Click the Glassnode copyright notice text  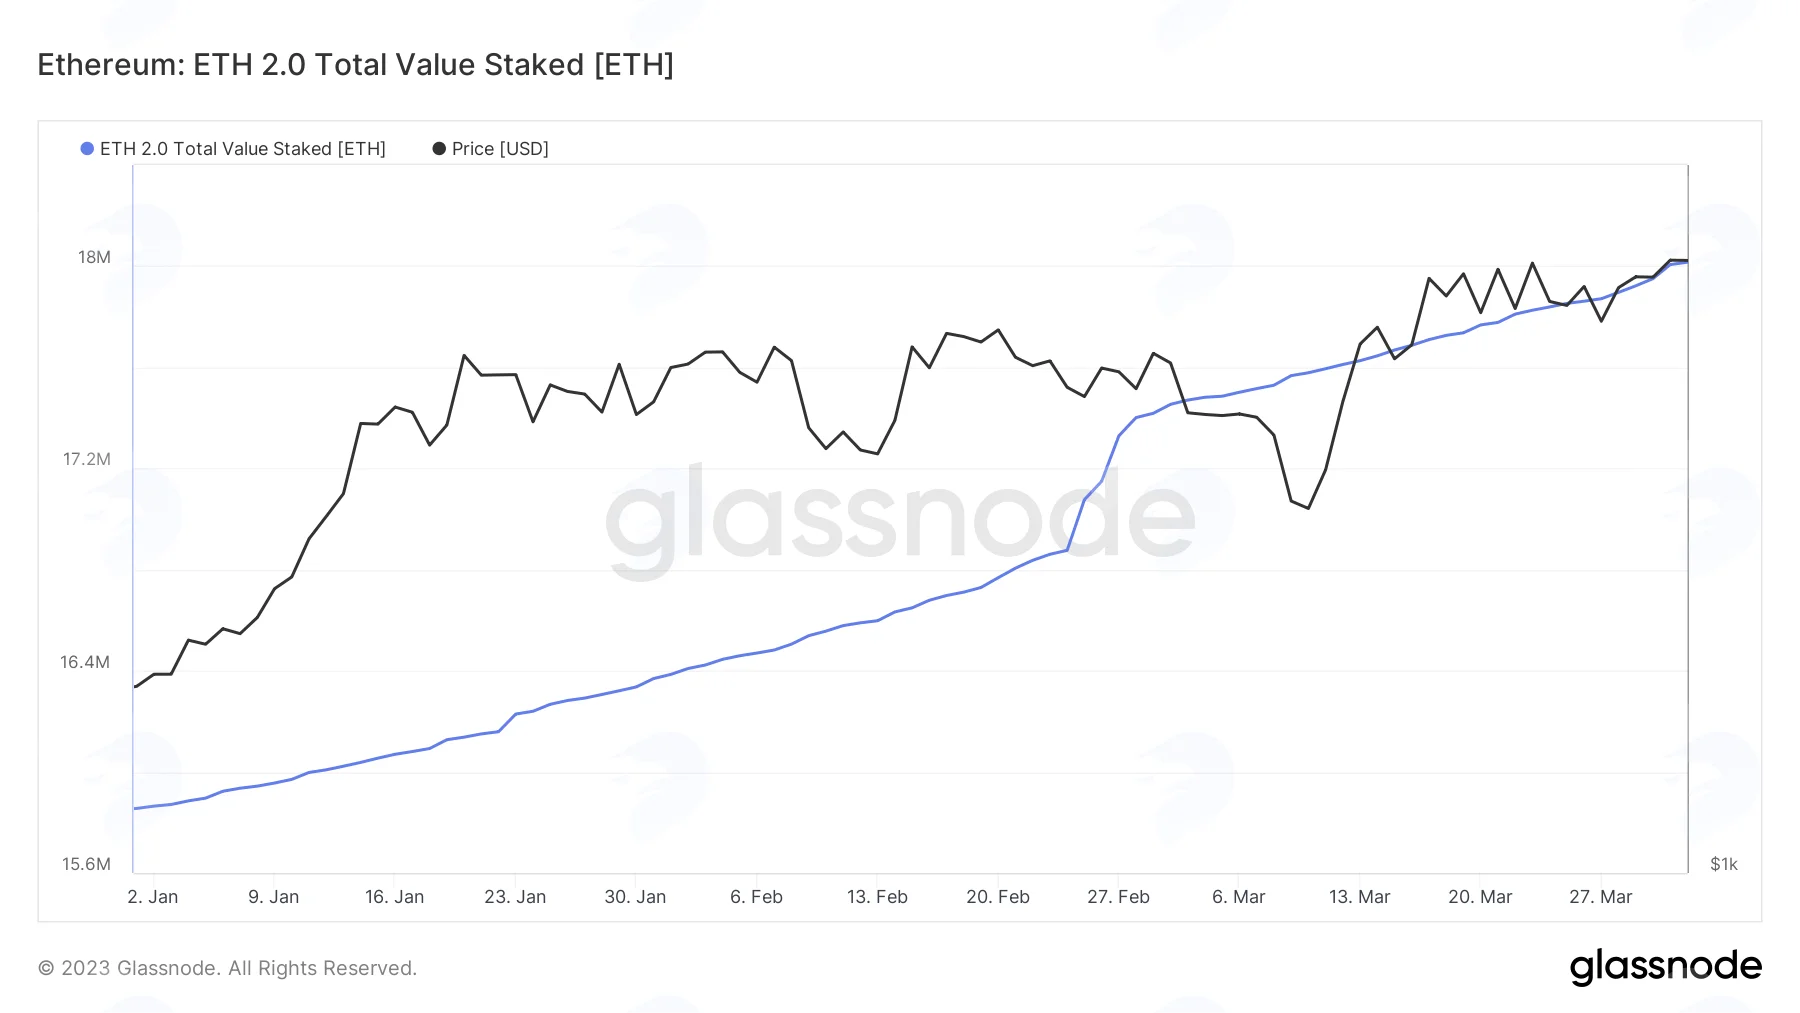(227, 968)
